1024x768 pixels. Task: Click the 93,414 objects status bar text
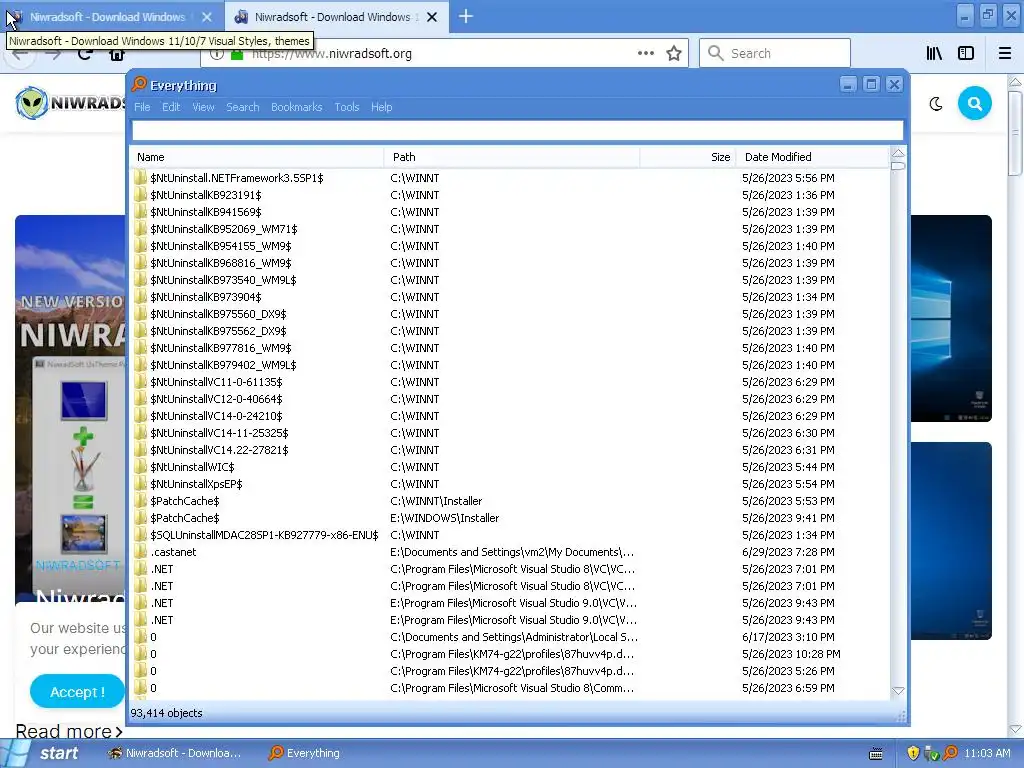coord(167,713)
